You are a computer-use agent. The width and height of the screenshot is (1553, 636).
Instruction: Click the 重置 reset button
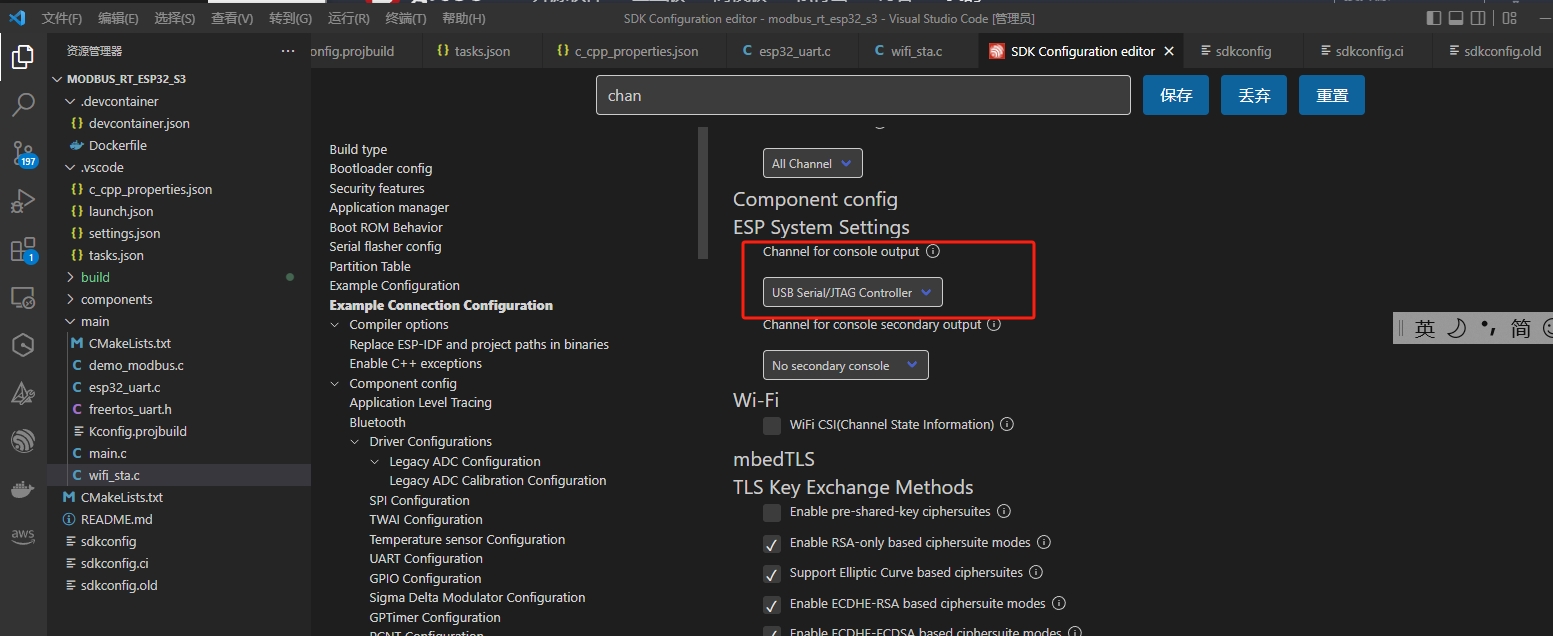click(1332, 95)
